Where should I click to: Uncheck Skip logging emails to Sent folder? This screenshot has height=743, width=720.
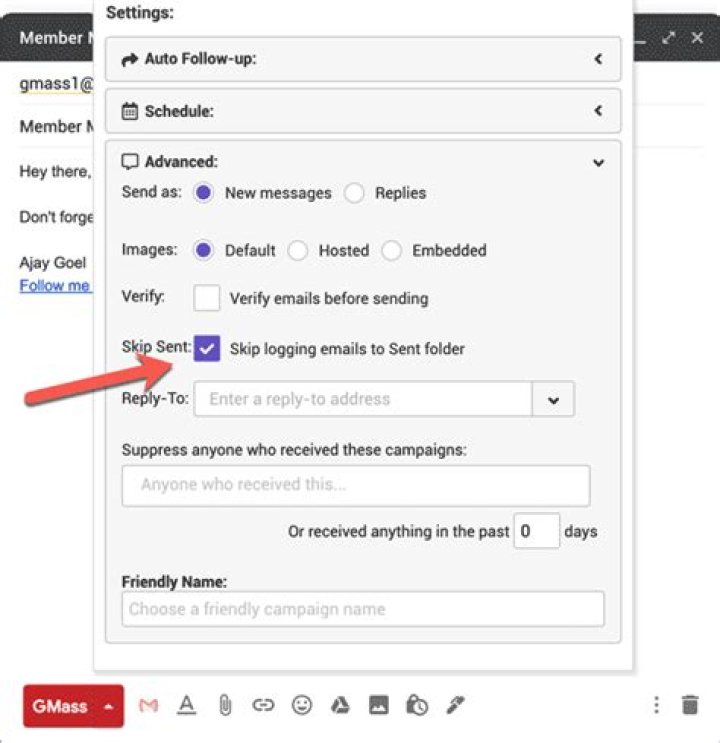click(x=208, y=349)
